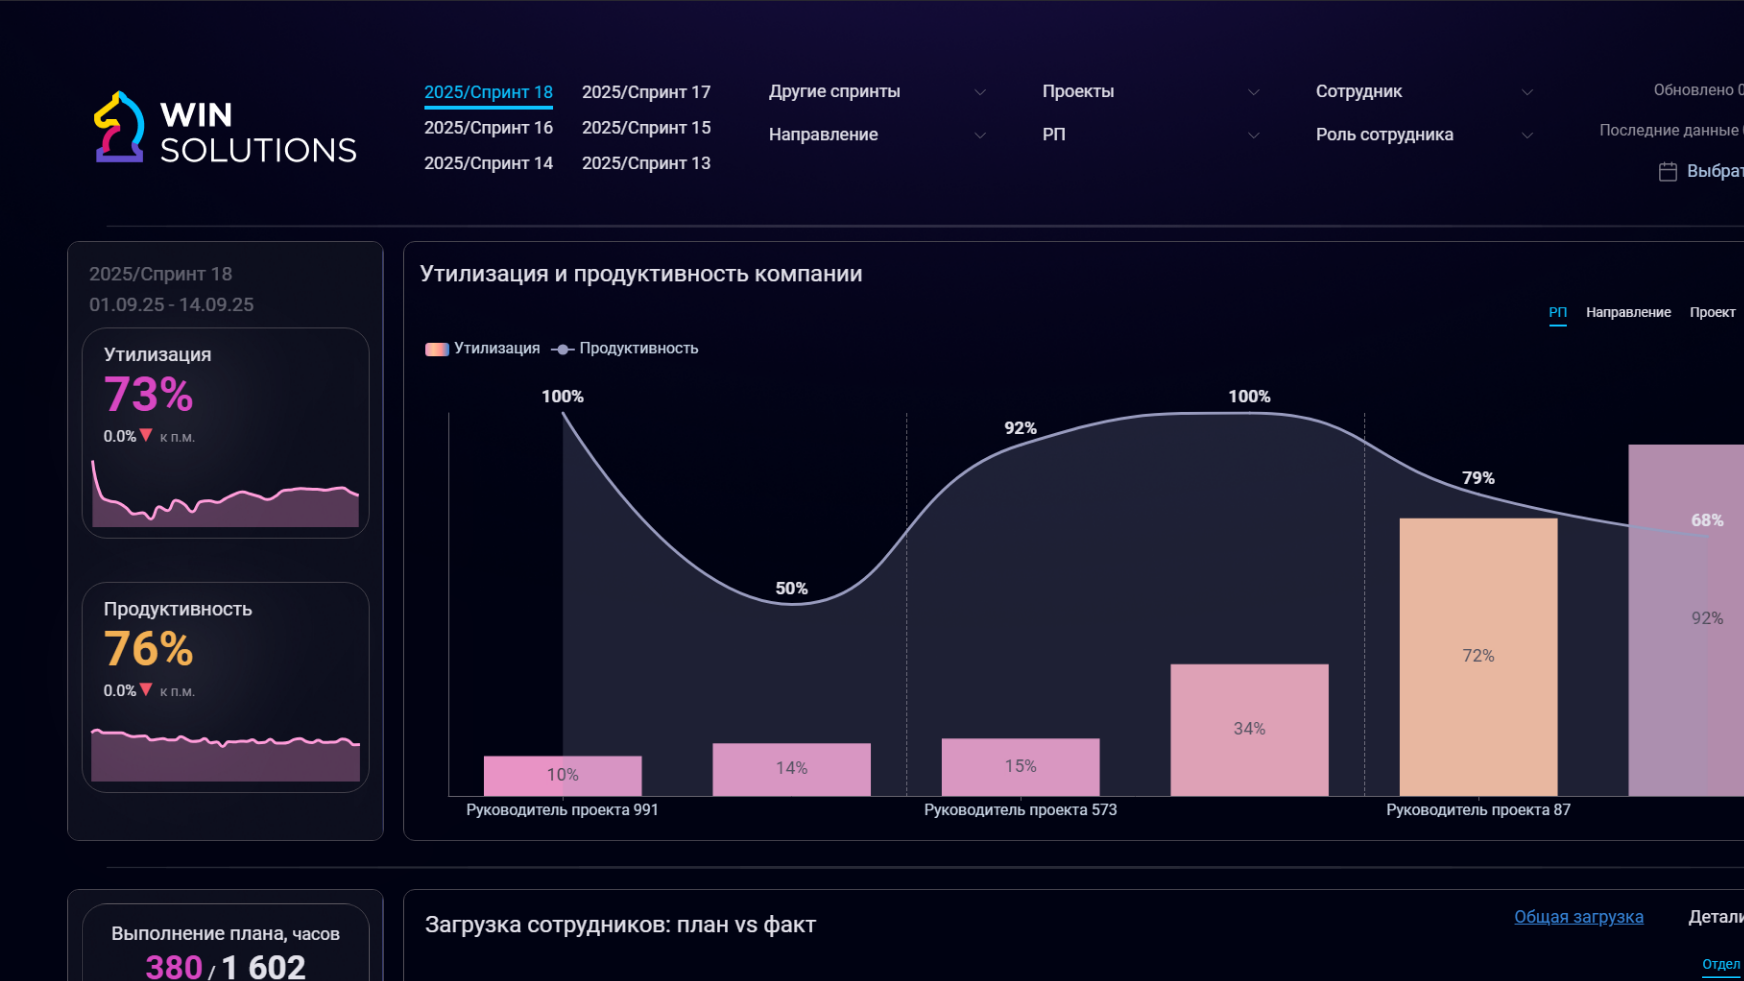The width and height of the screenshot is (1744, 981).
Task: Switch chart grouping to Проект
Action: 1712,313
